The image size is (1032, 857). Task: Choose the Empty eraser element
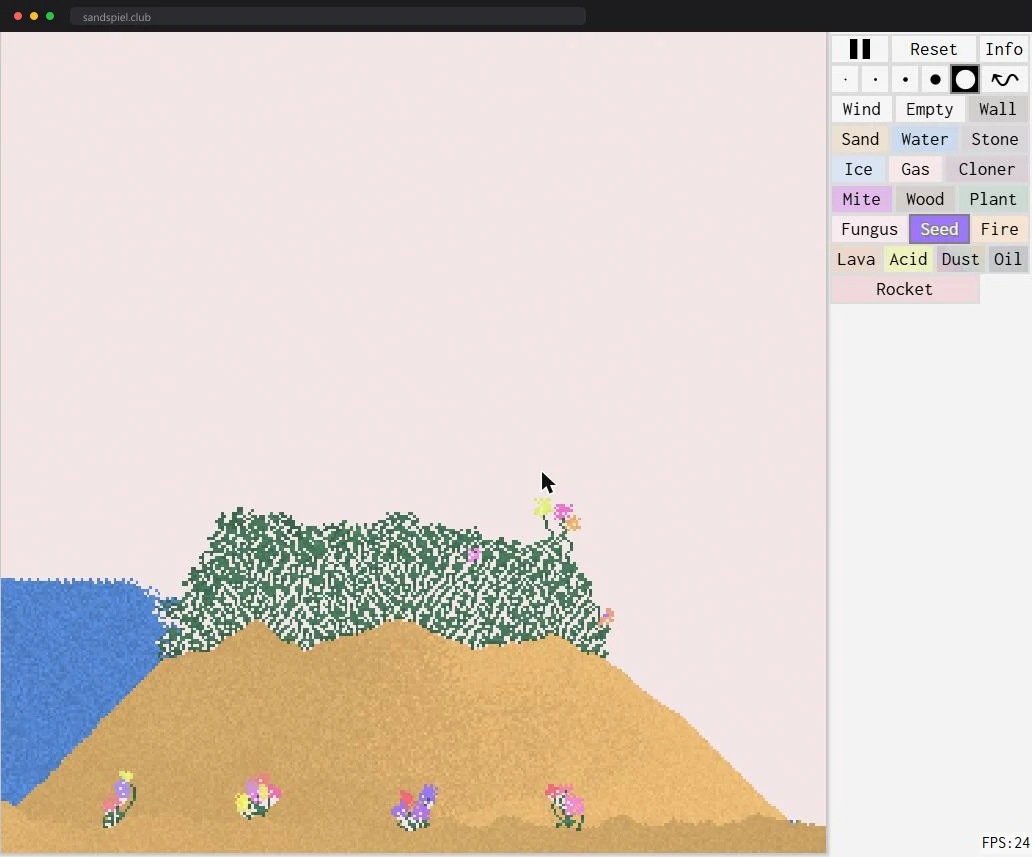click(929, 109)
